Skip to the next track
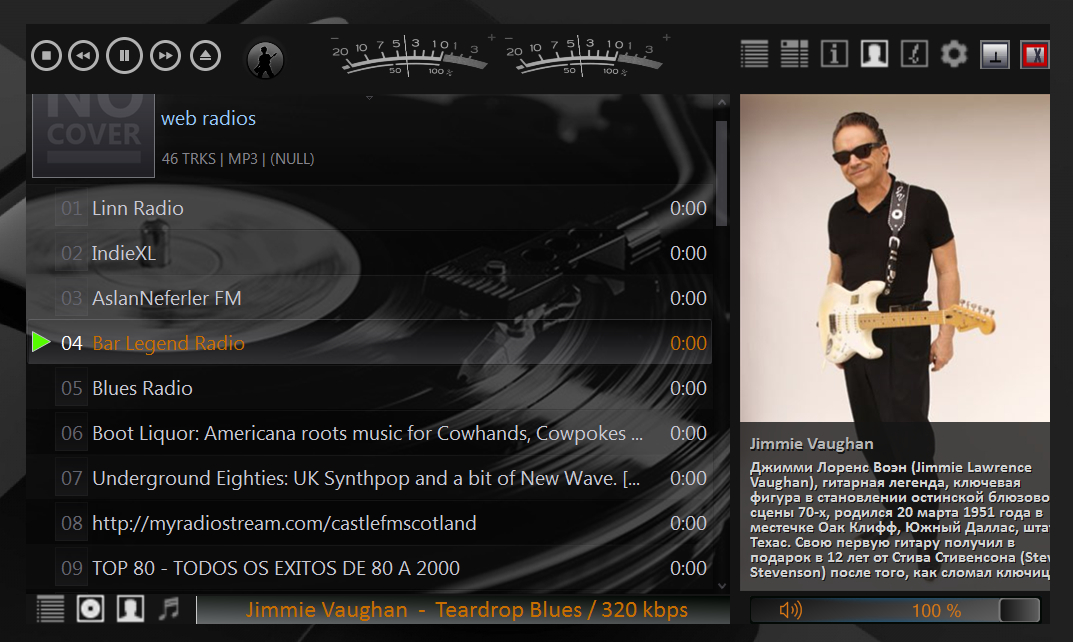 166,55
